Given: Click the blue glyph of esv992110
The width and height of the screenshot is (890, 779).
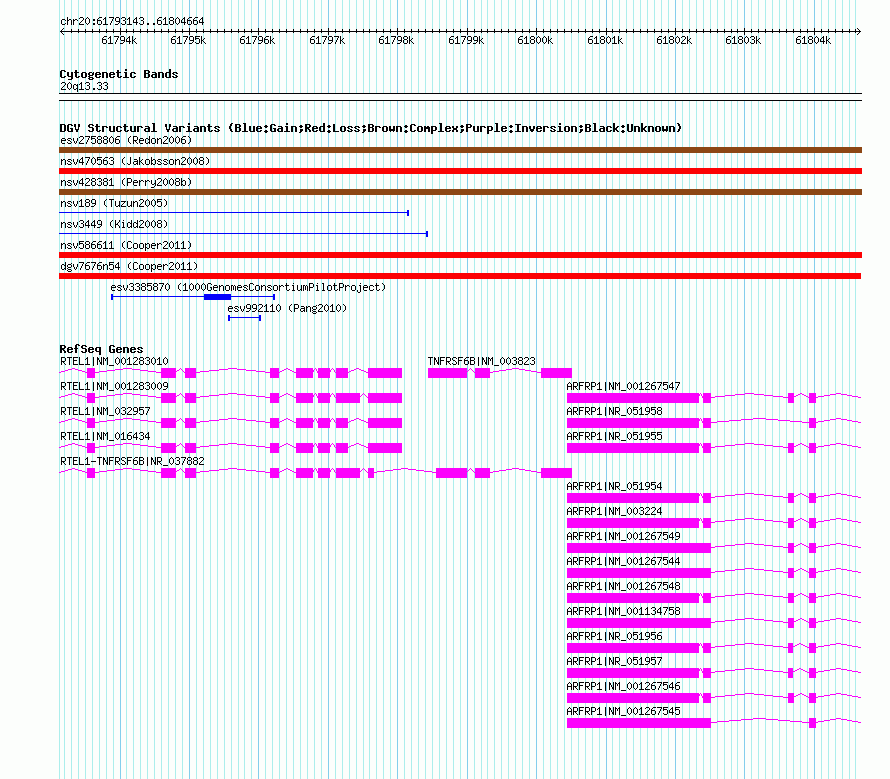Looking at the screenshot, I should [x=245, y=318].
